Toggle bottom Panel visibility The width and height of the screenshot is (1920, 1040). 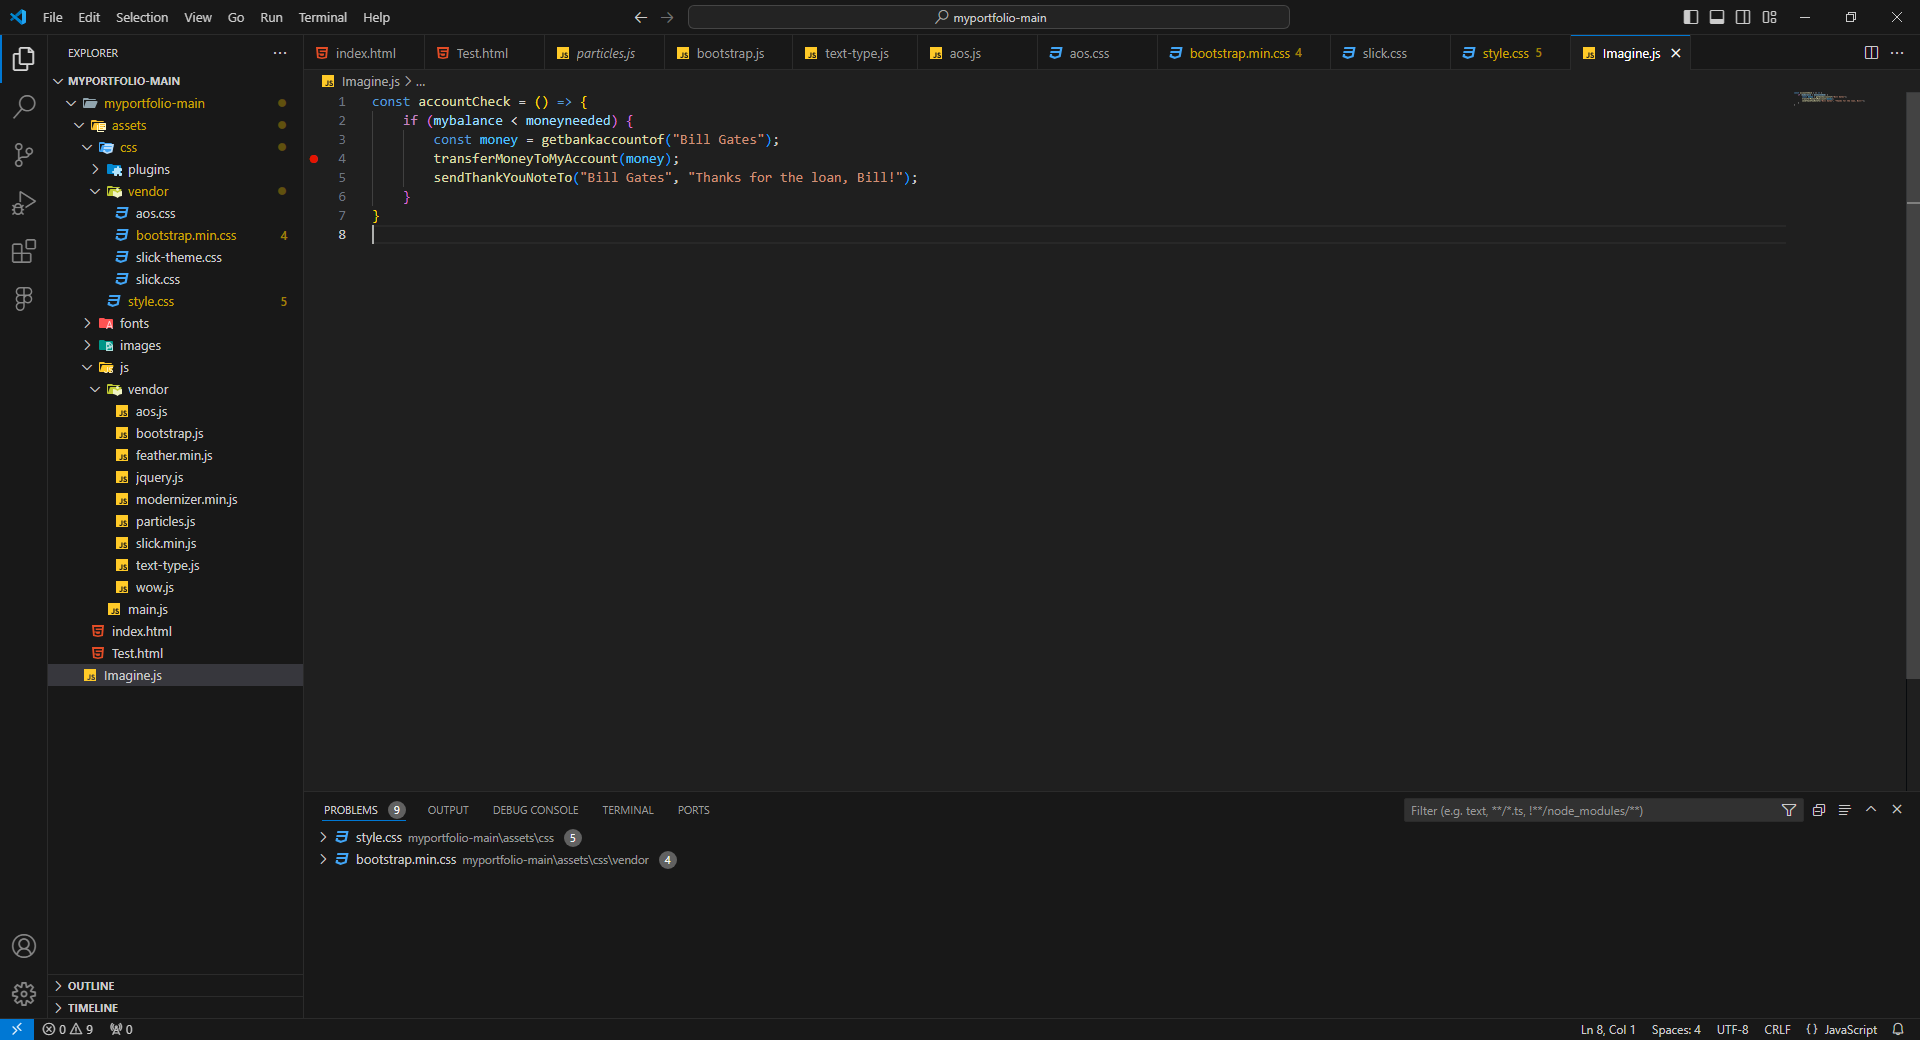[x=1717, y=17]
